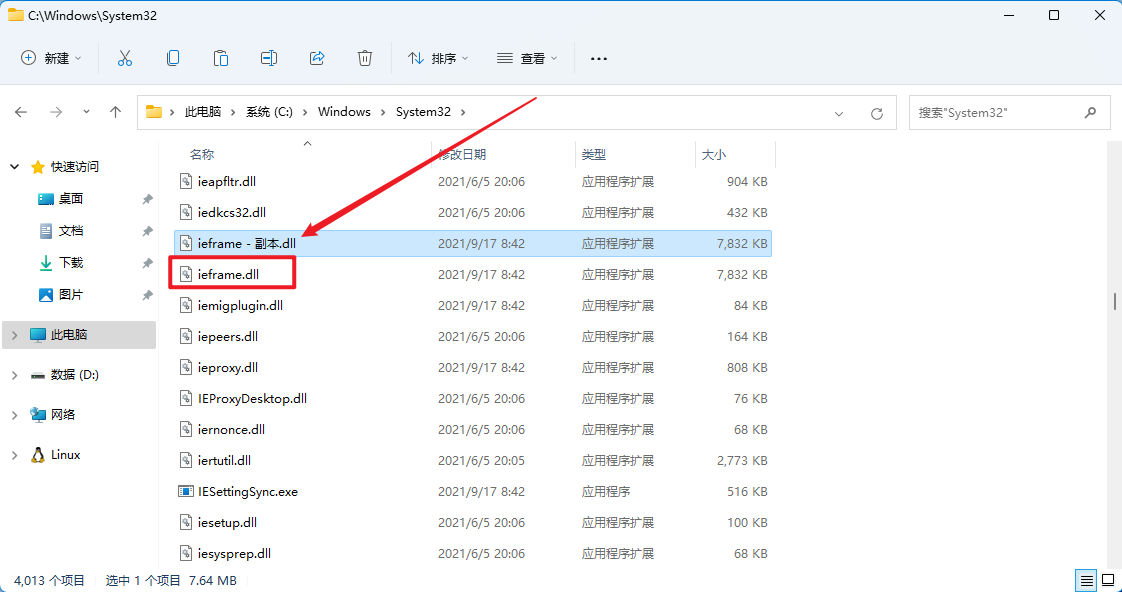Viewport: 1122px width, 592px height.
Task: Select the iesetup.dll file
Action: click(473, 523)
